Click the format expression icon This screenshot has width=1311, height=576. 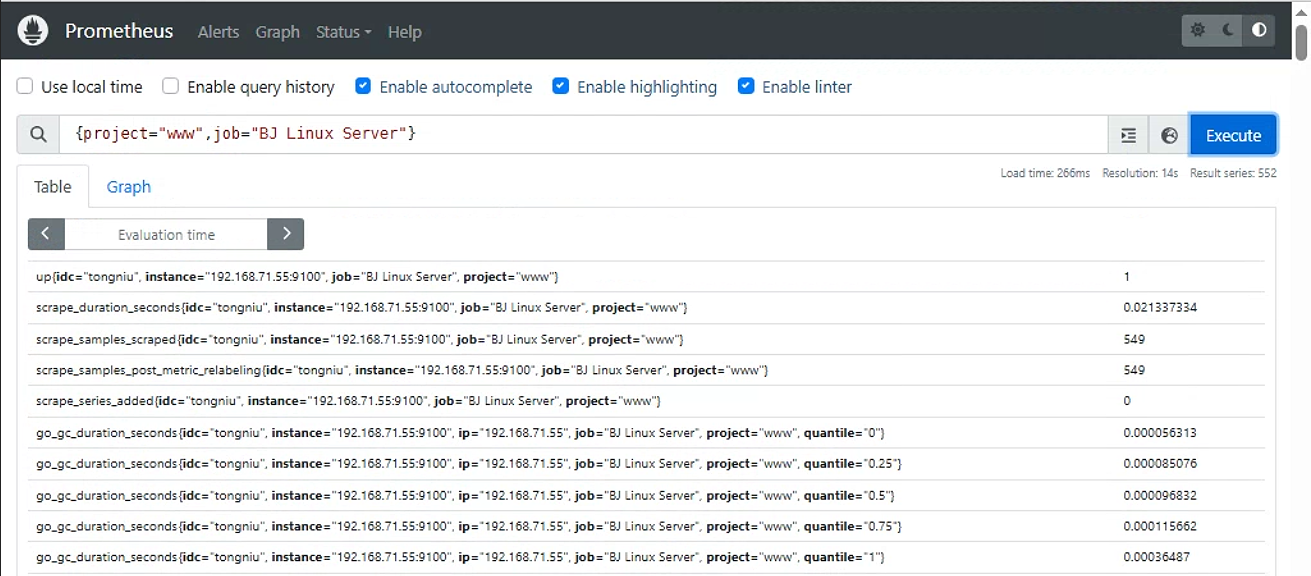click(1128, 135)
